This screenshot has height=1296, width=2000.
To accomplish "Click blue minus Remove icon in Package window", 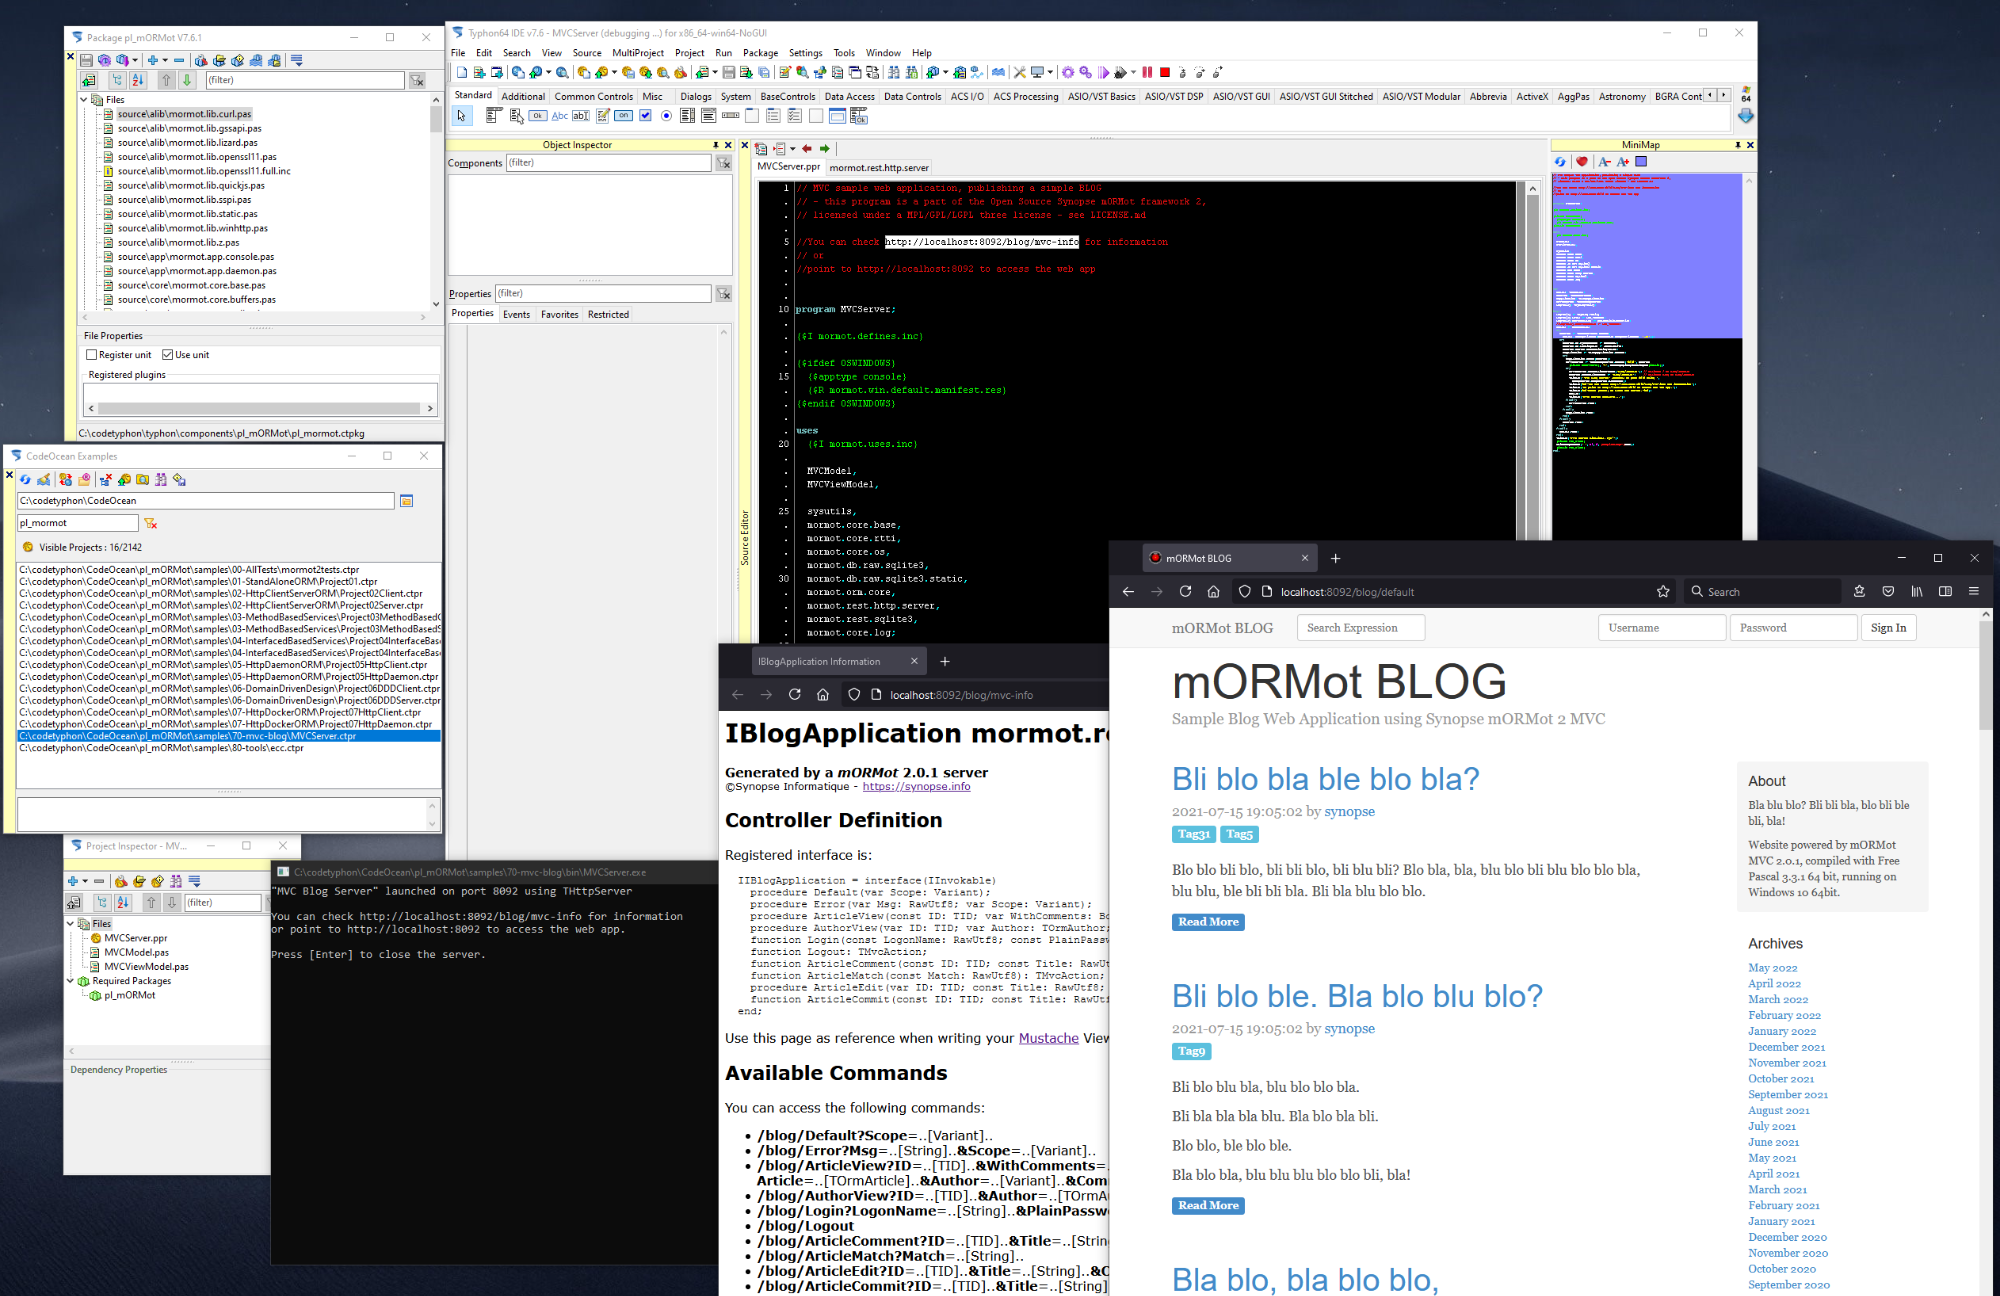I will pos(179,60).
